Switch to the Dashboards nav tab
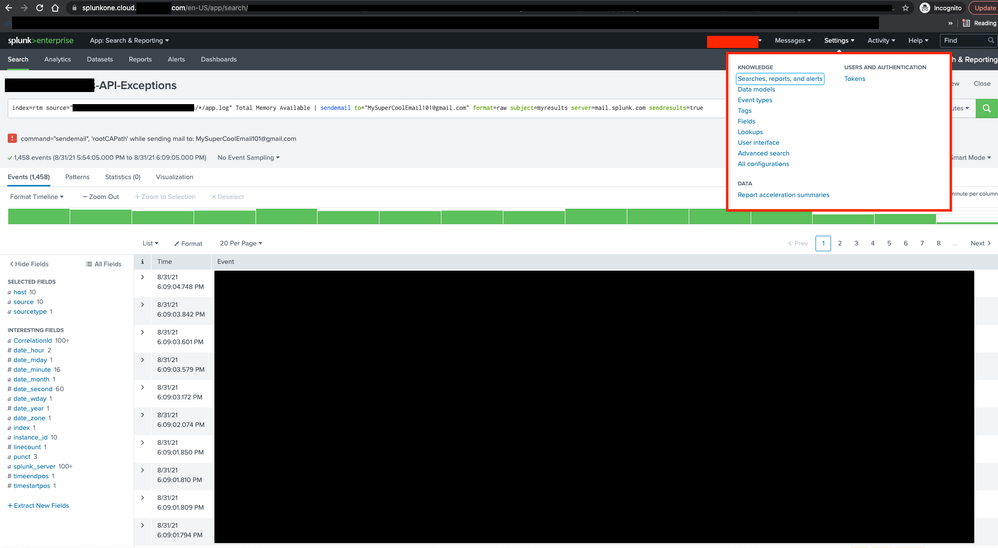This screenshot has height=548, width=998. click(x=218, y=59)
